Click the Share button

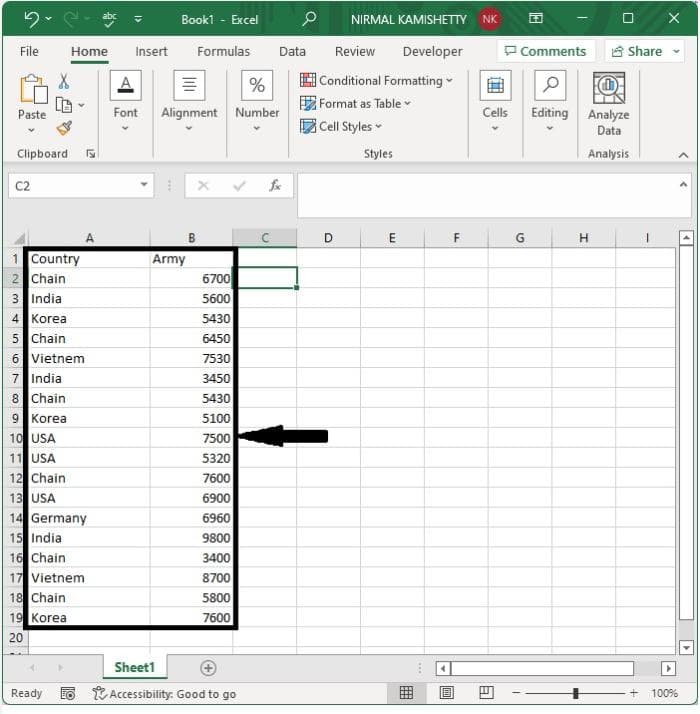637,51
